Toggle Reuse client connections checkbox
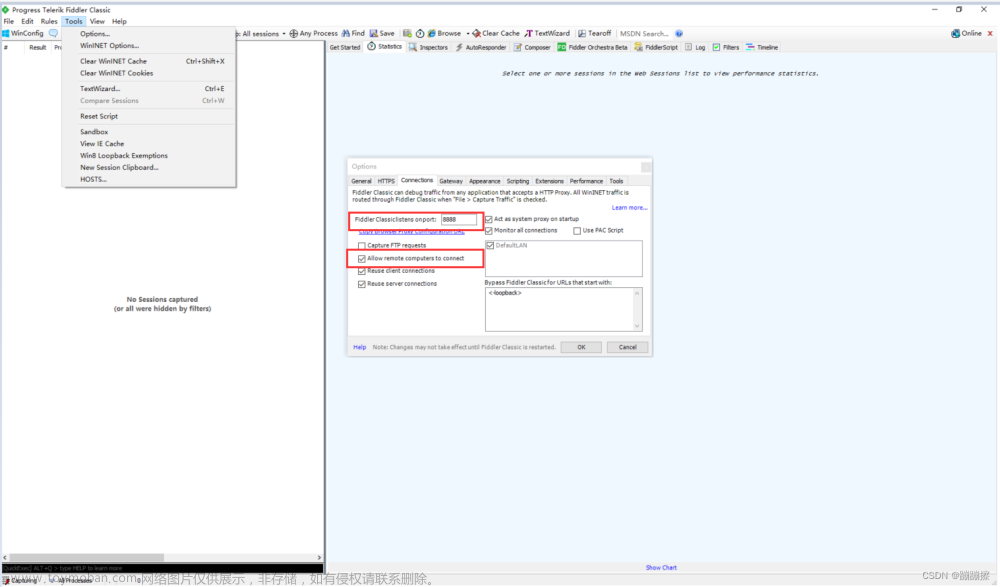Image resolution: width=1000 pixels, height=587 pixels. coord(362,271)
